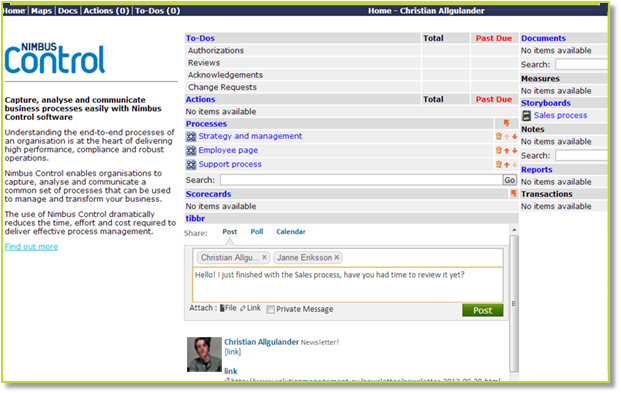Move Employee page up with arrow
The width and height of the screenshot is (621, 394).
pos(507,151)
